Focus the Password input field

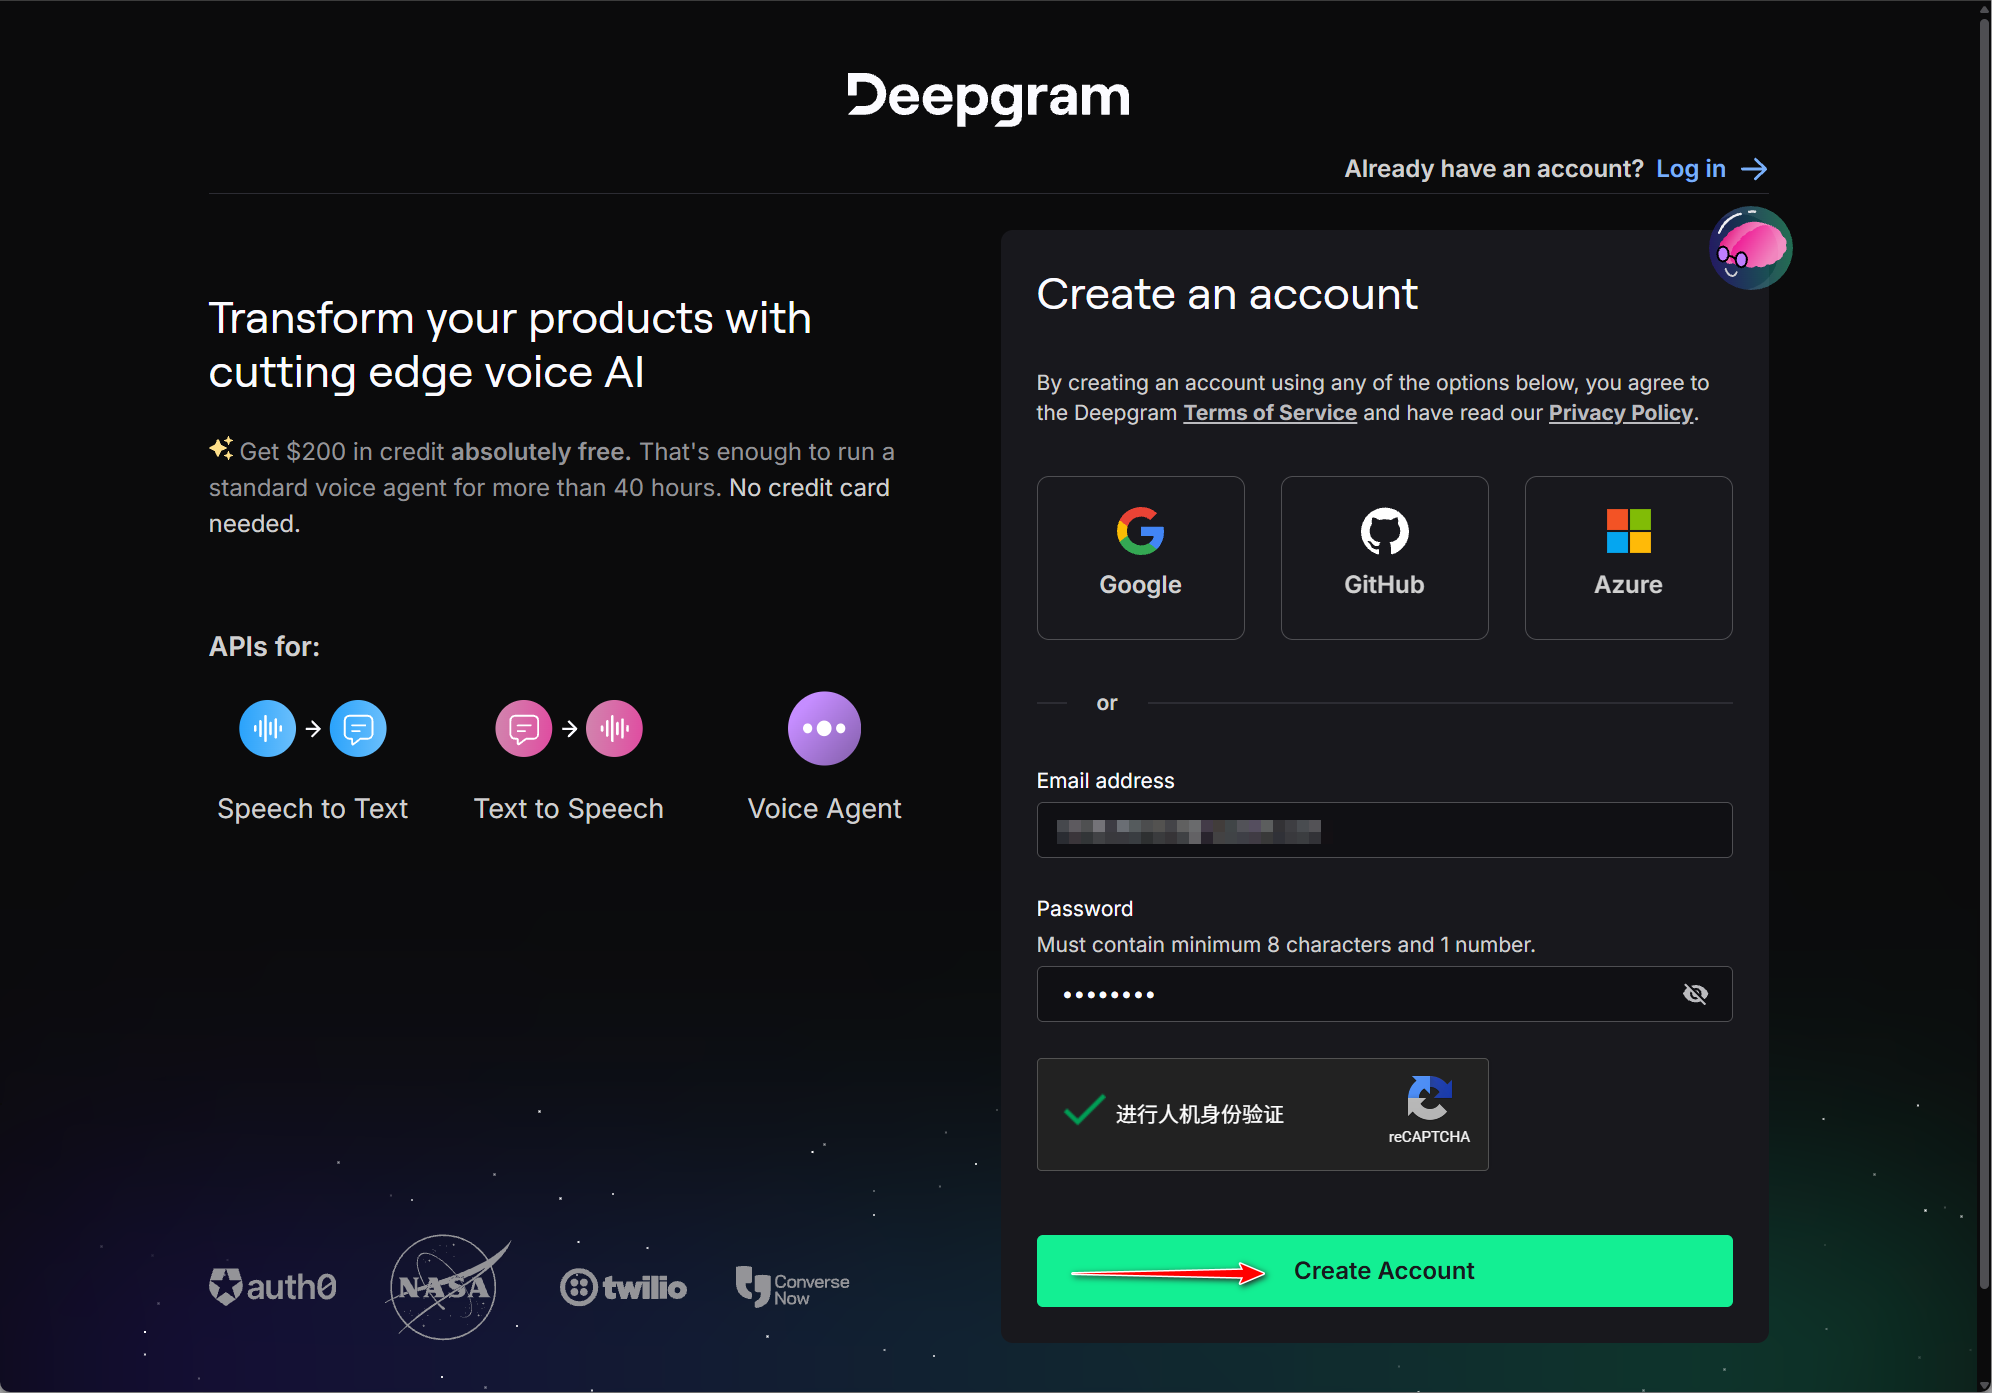(1384, 994)
